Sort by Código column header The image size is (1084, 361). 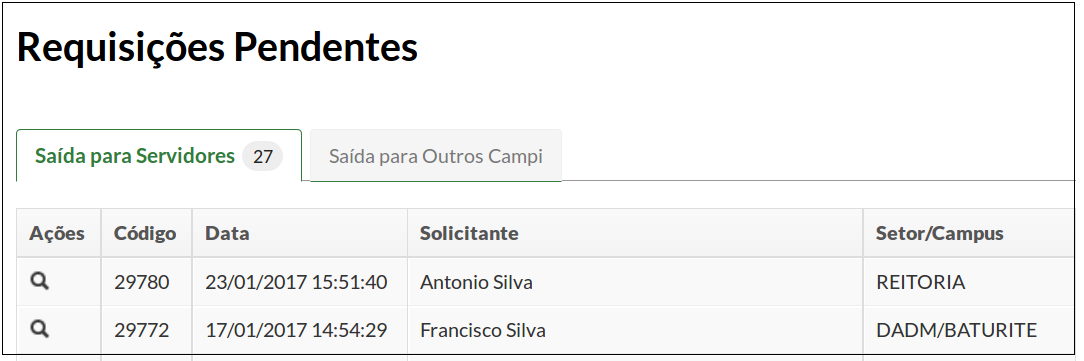click(x=146, y=233)
